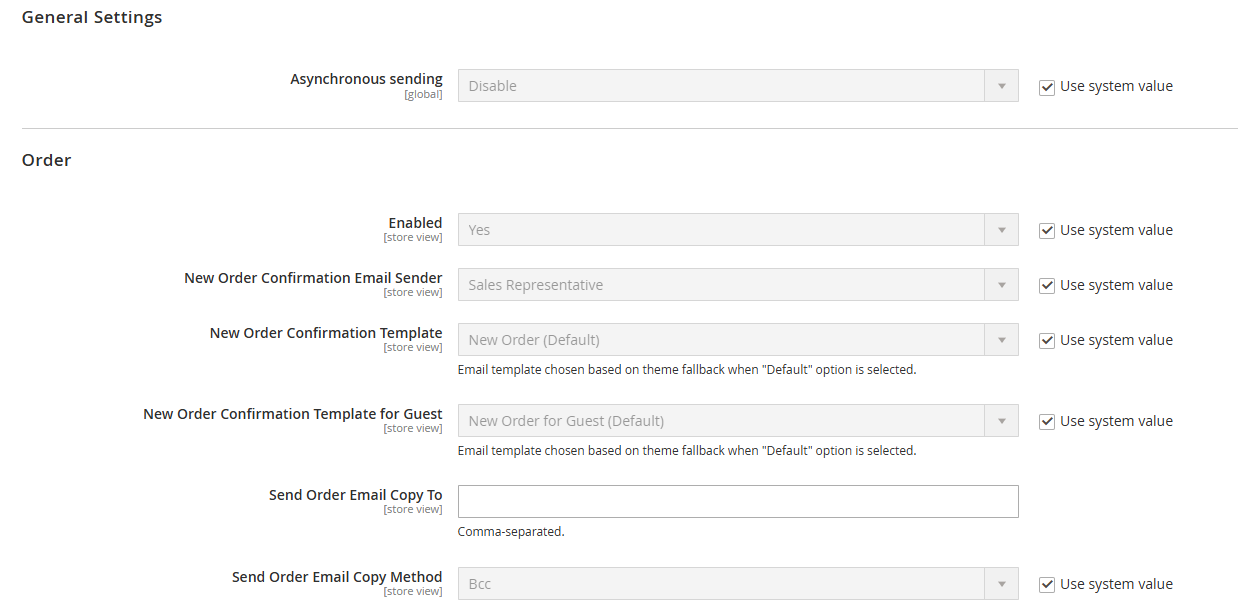The image size is (1238, 616).
Task: Click the Send Order Email Copy Method label
Action: click(x=337, y=577)
